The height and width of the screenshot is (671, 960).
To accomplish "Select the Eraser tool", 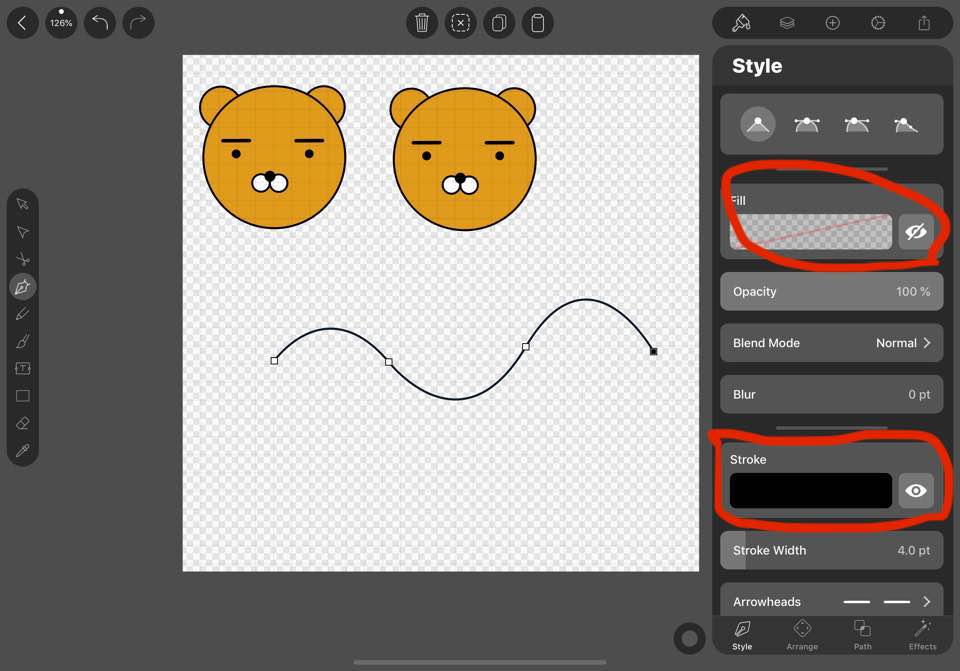I will tap(23, 423).
